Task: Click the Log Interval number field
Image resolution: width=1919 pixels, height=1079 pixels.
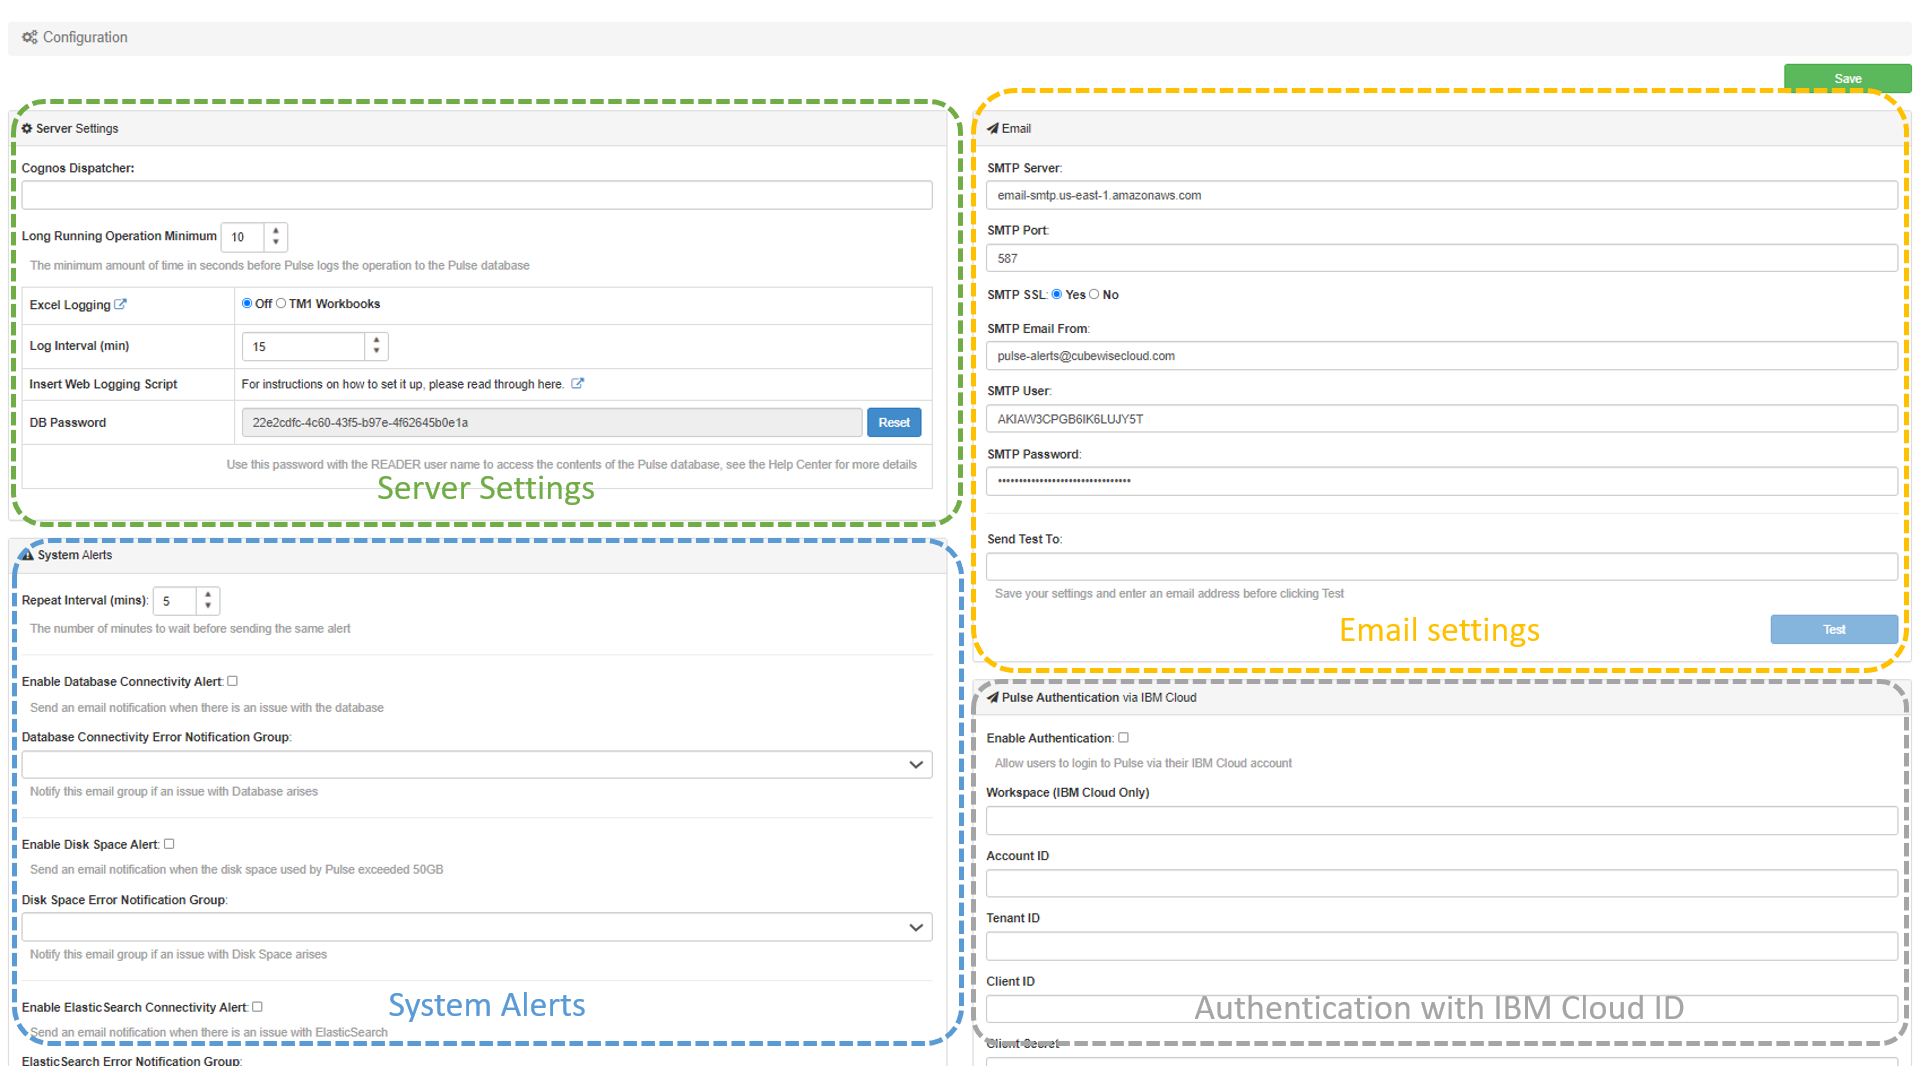Action: [x=304, y=347]
